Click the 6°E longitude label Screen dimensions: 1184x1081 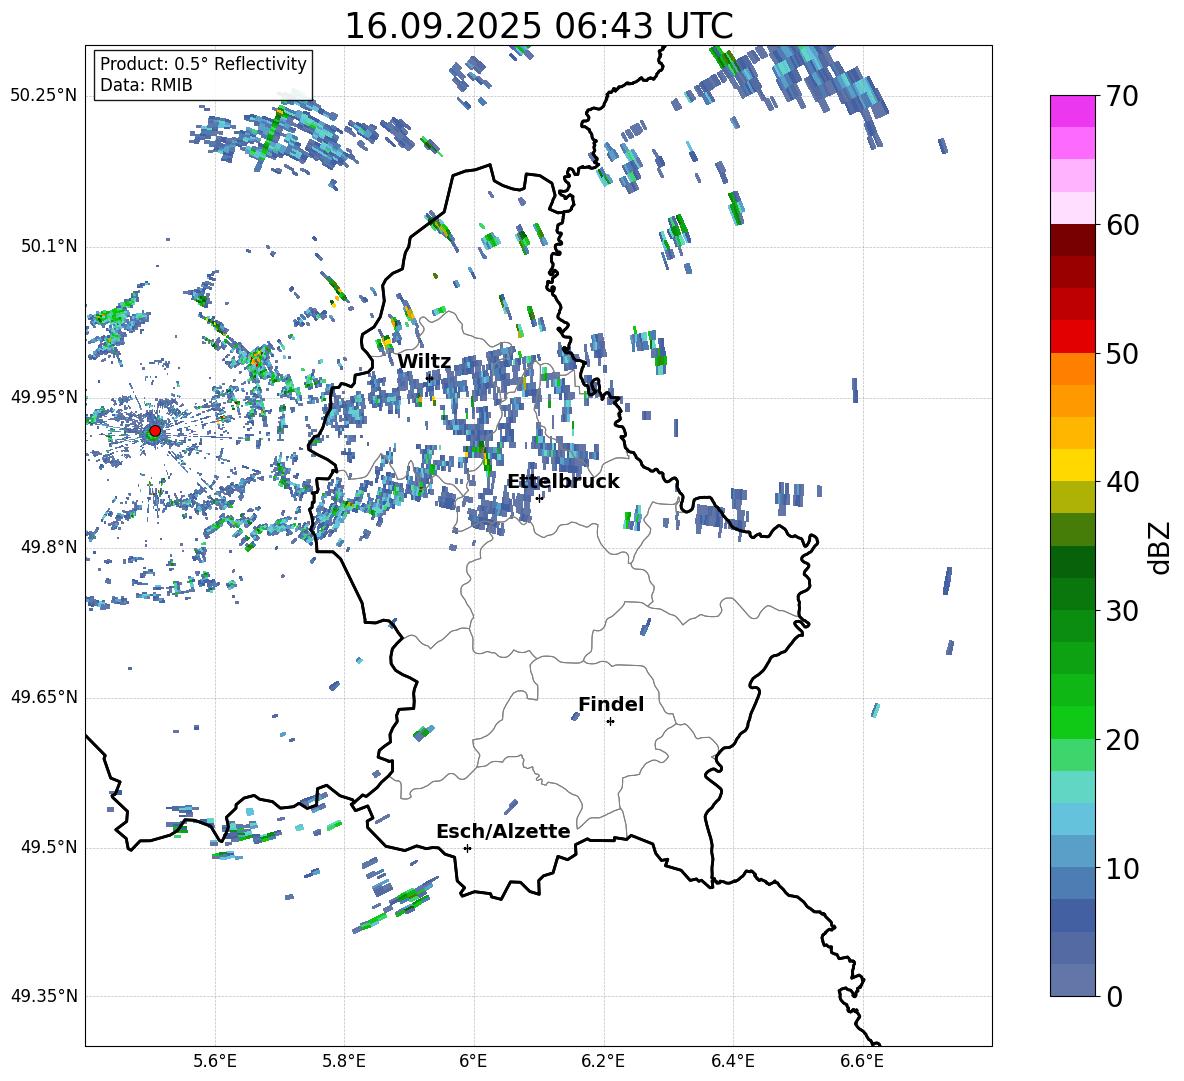[x=473, y=1062]
